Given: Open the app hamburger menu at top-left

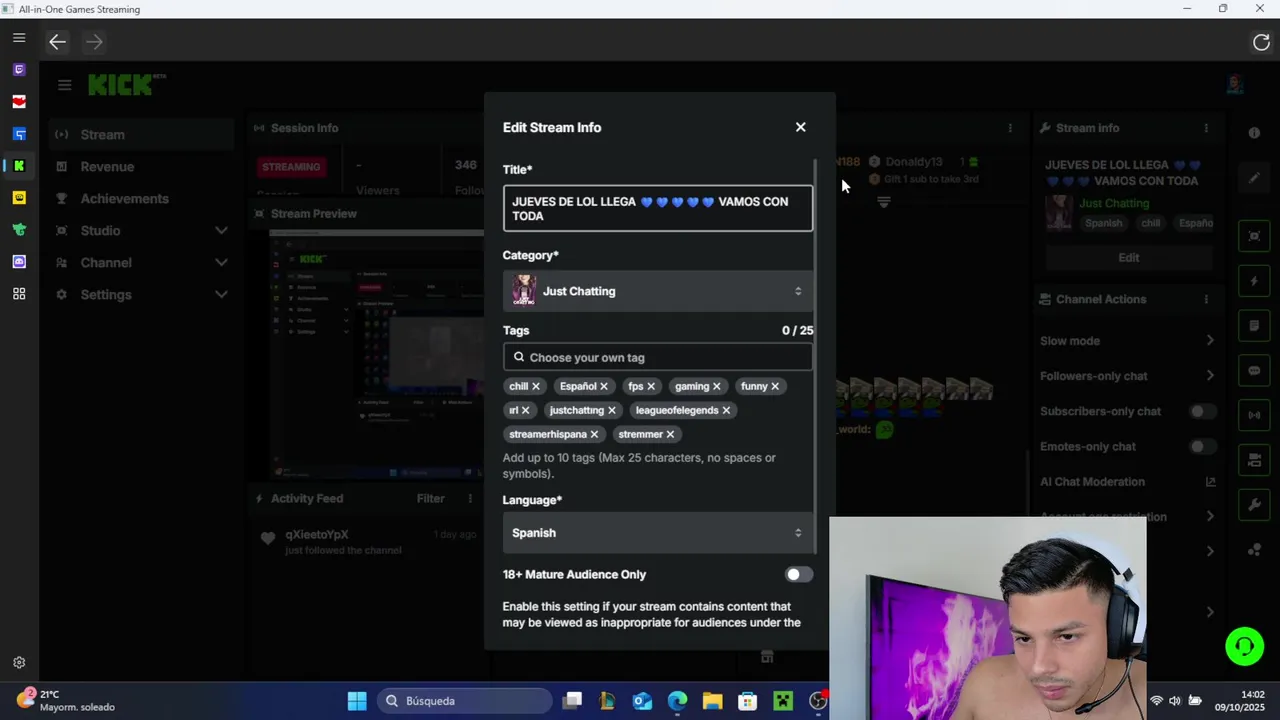Looking at the screenshot, I should 19,38.
